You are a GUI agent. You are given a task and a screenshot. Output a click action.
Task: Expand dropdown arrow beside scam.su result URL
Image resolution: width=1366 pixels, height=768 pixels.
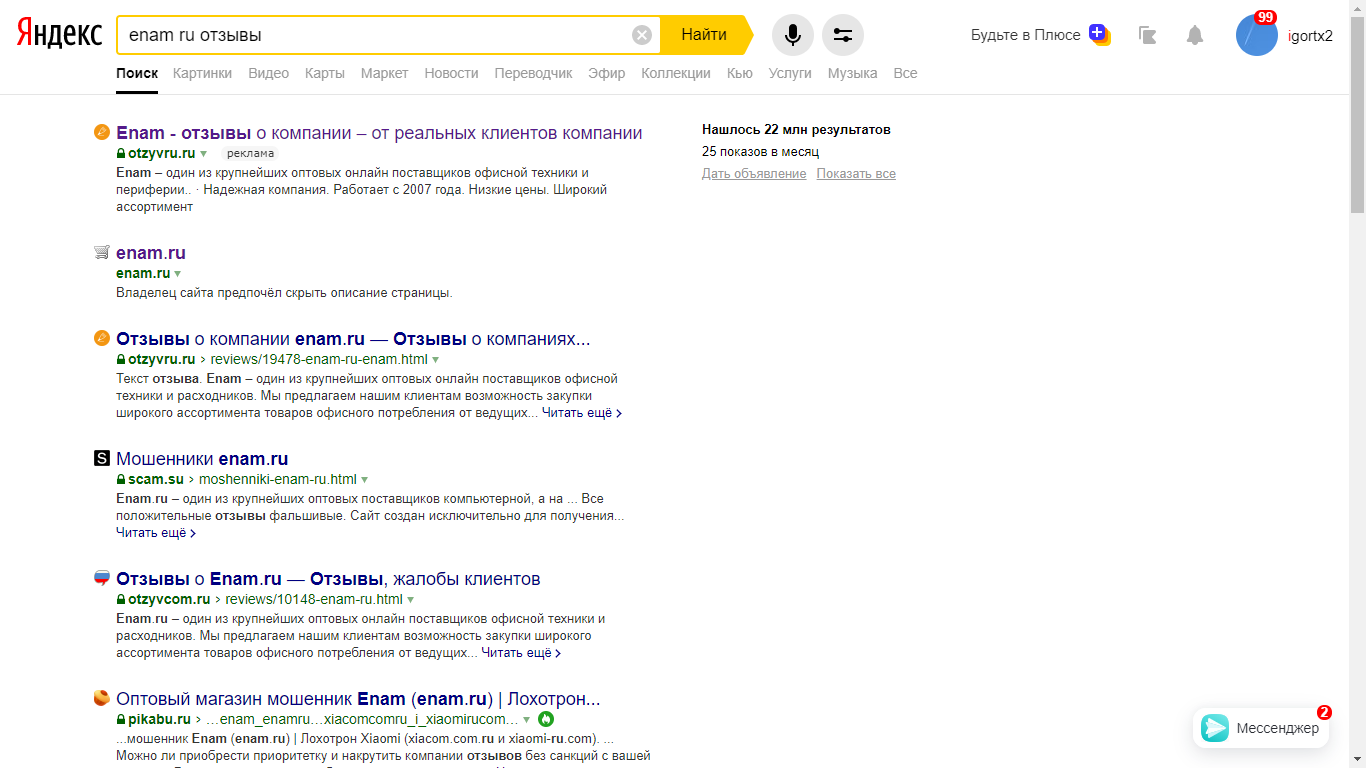point(365,480)
